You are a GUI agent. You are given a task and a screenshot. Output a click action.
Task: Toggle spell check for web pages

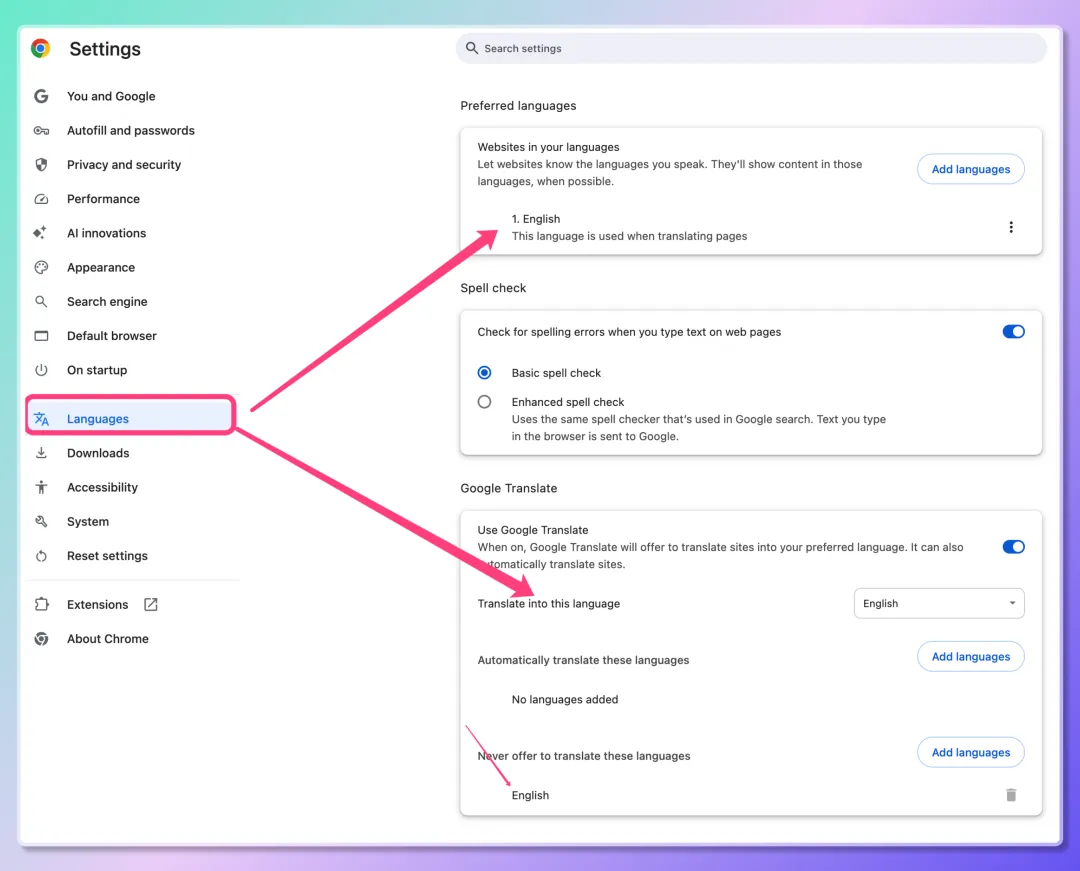(1013, 332)
